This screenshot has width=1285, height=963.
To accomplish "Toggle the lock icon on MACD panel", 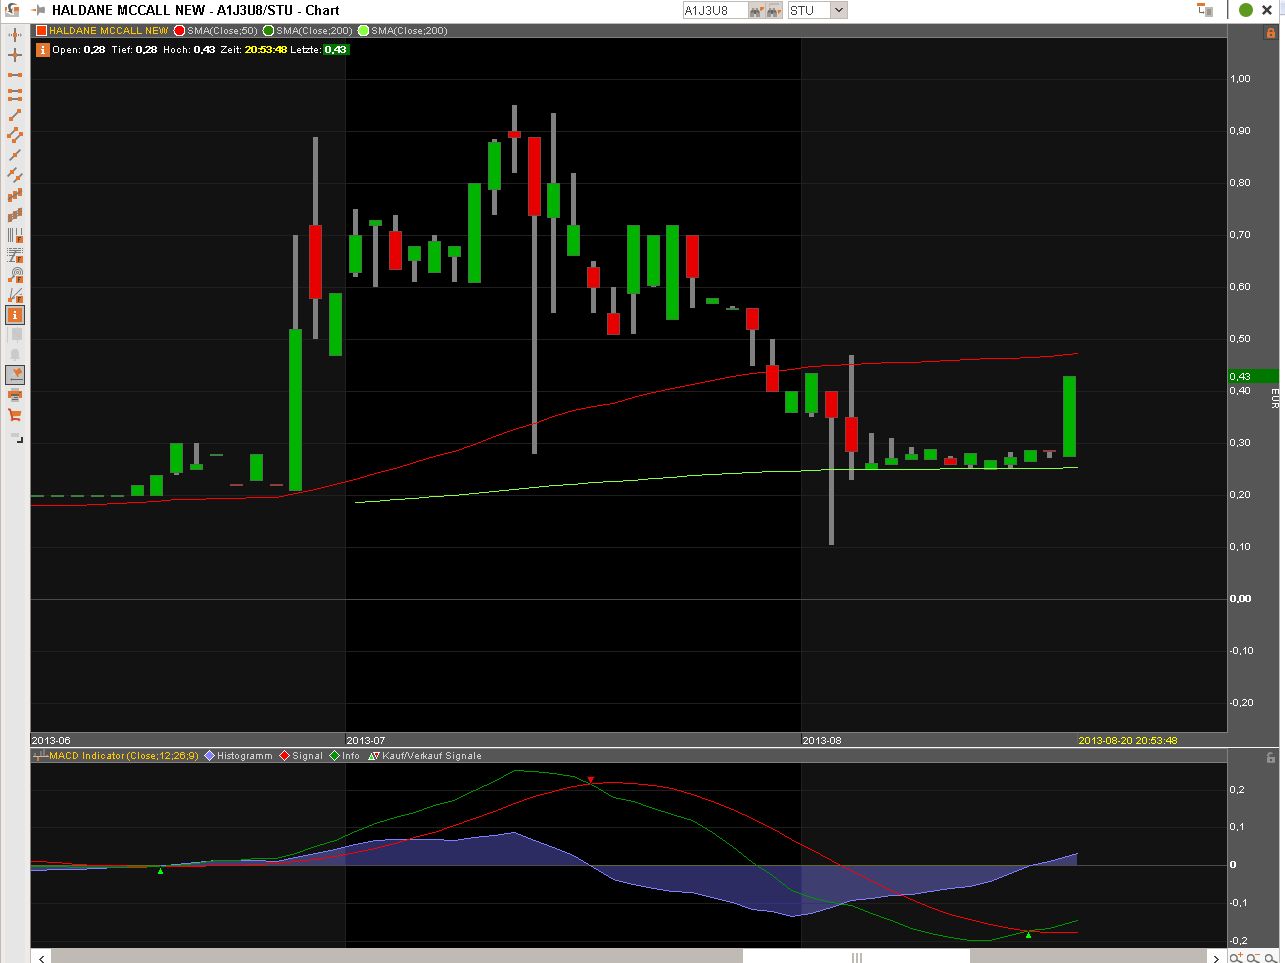I will point(1271,758).
